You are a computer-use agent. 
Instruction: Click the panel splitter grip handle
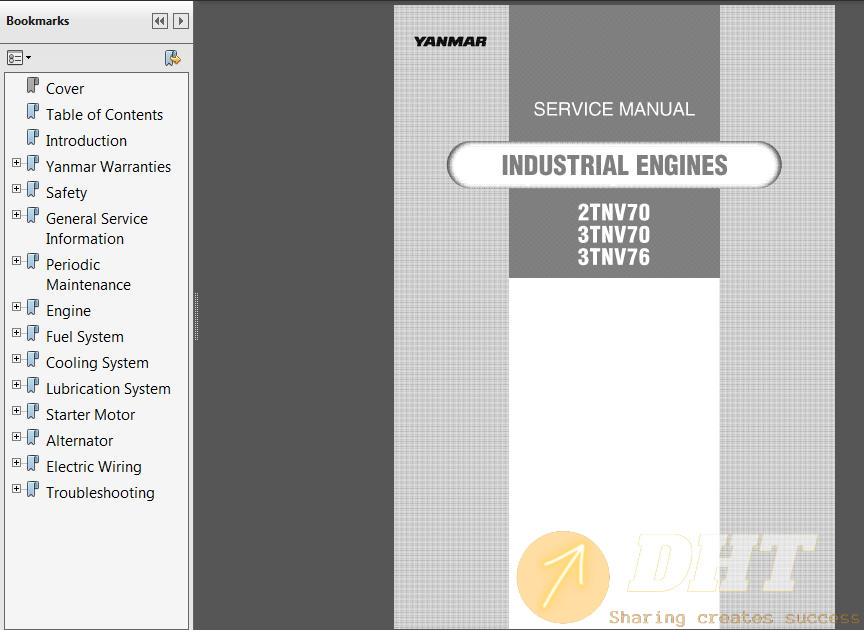click(x=196, y=316)
